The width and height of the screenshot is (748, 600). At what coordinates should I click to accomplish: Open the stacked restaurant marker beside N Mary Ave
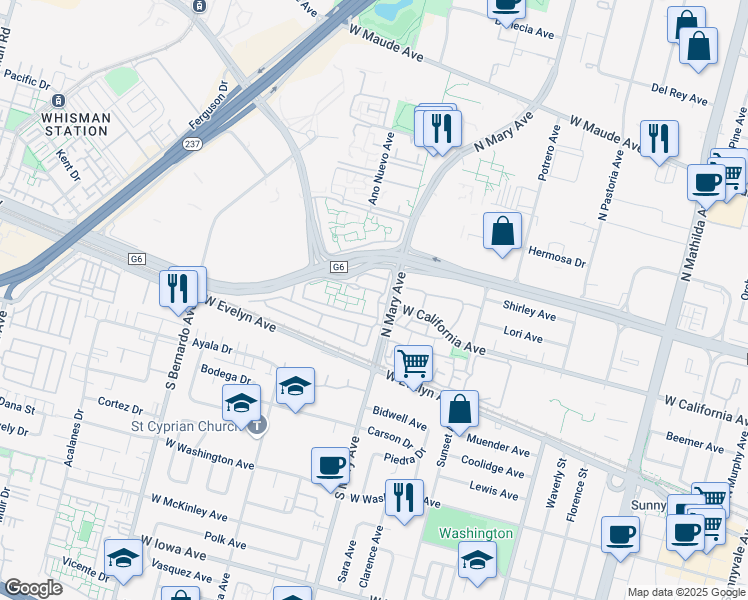tap(442, 129)
